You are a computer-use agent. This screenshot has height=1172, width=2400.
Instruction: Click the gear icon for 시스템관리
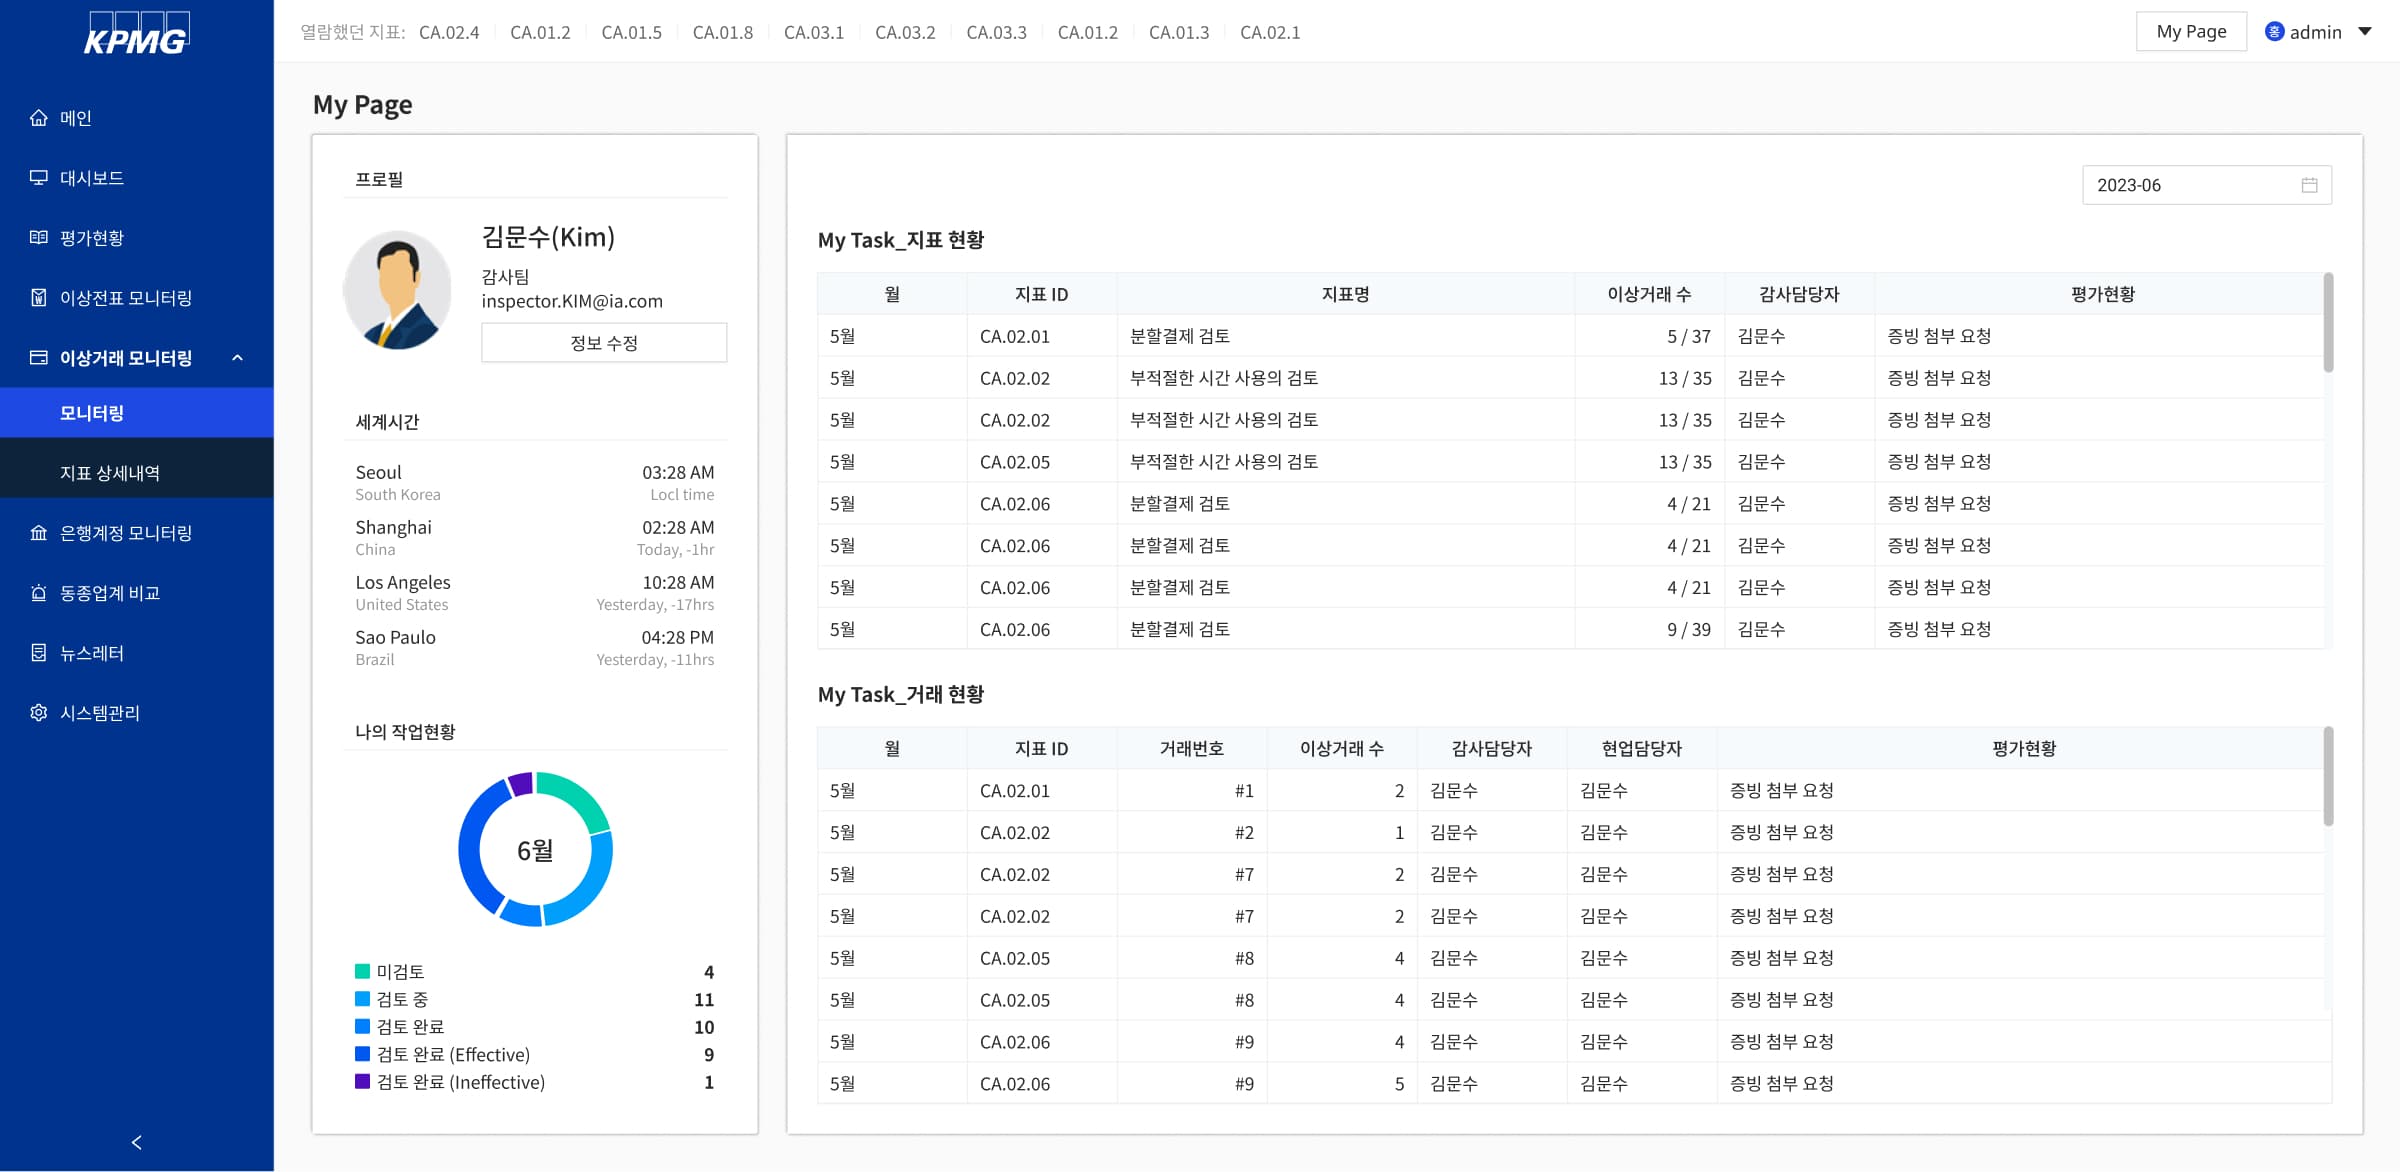[x=39, y=713]
